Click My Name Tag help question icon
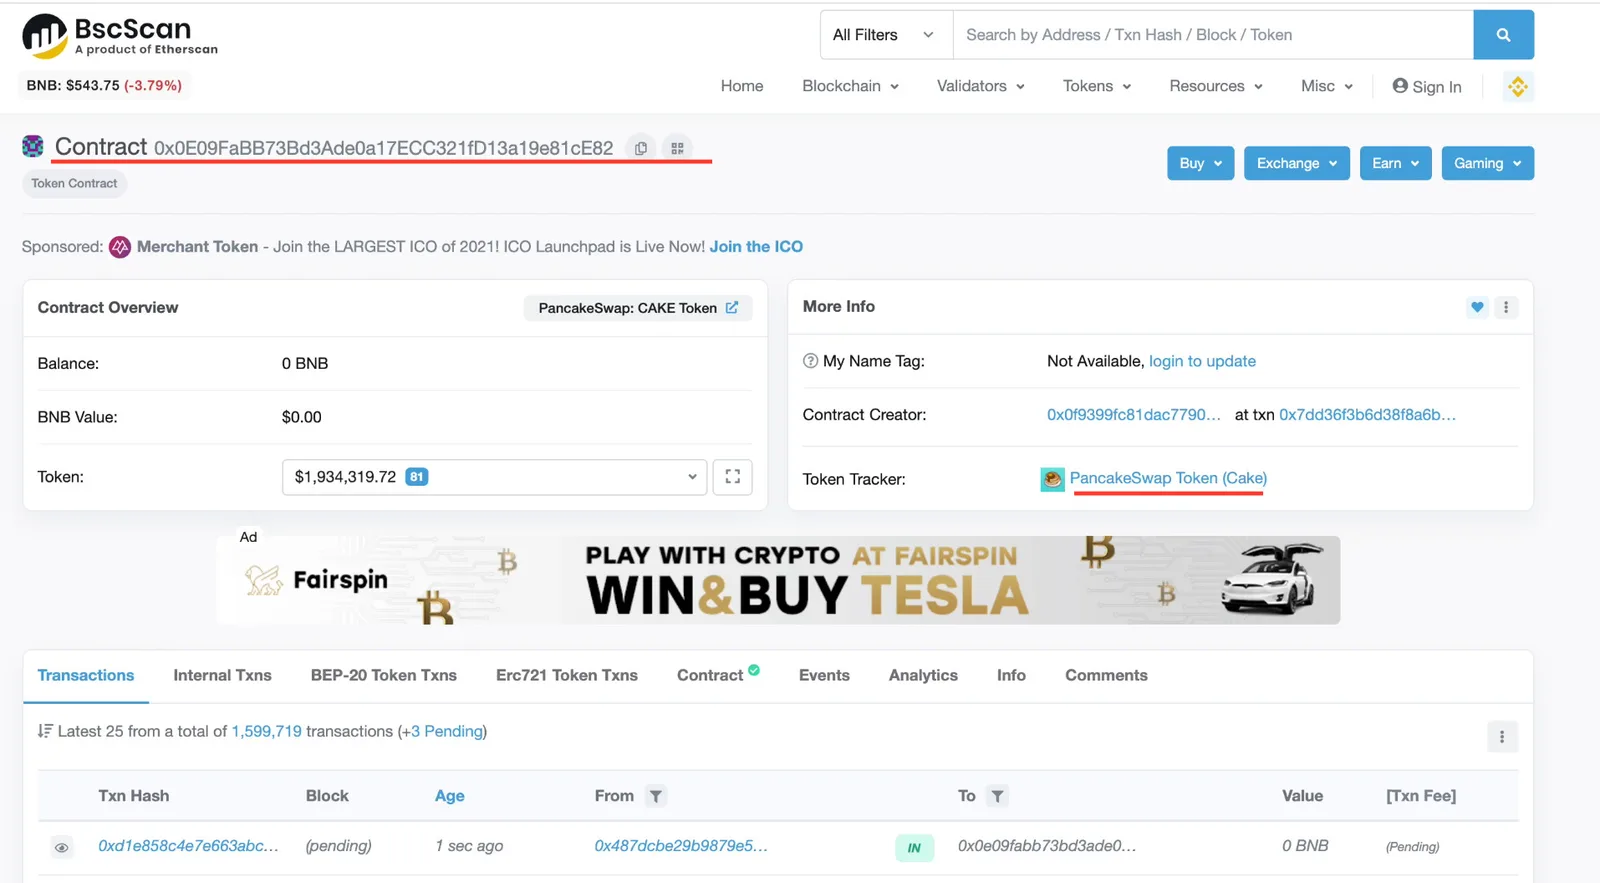The image size is (1600, 883). (x=810, y=361)
